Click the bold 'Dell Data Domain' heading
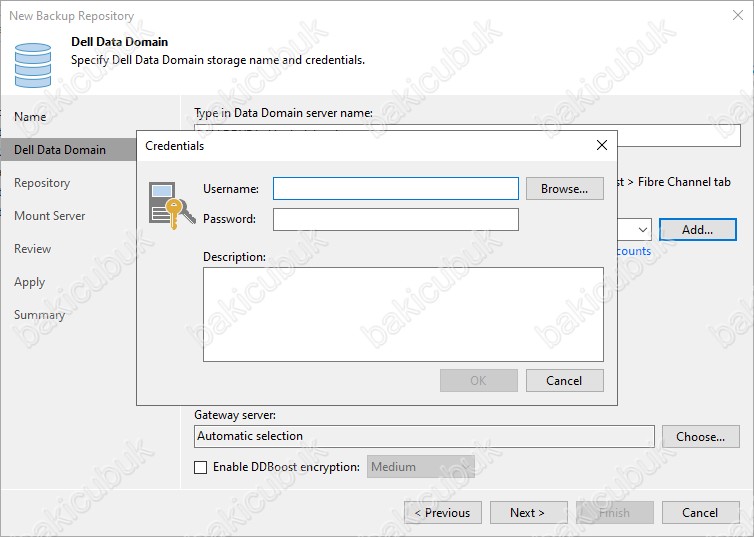Screen dimensions: 754x537 (x=120, y=42)
